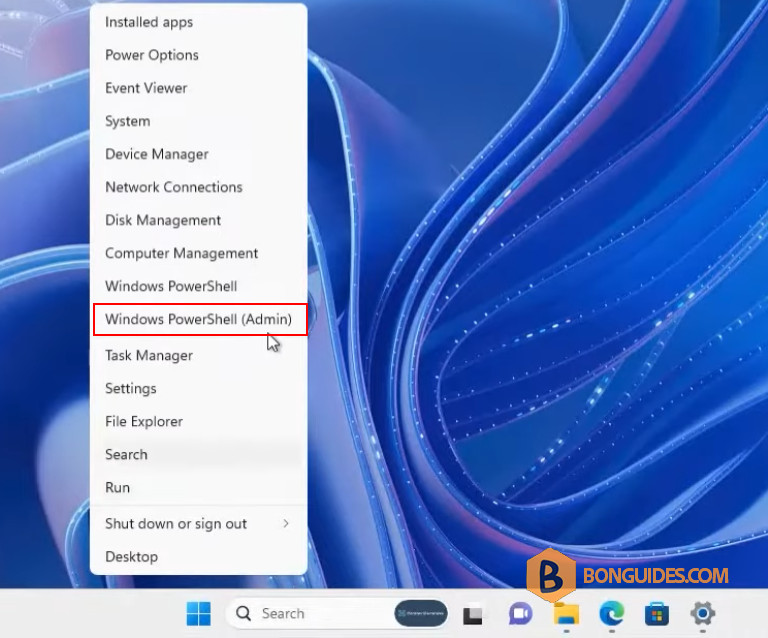Click the taskbar Search box
The height and width of the screenshot is (638, 768).
coord(337,614)
